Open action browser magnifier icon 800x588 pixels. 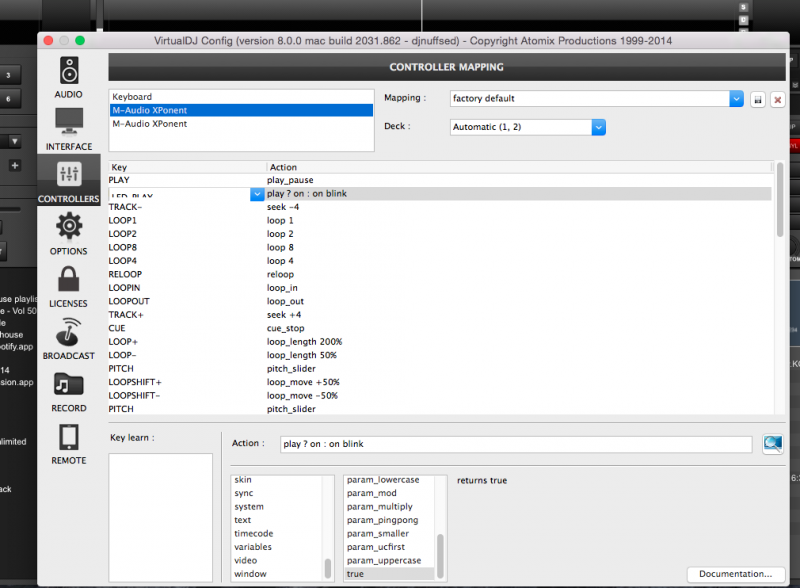[772, 444]
